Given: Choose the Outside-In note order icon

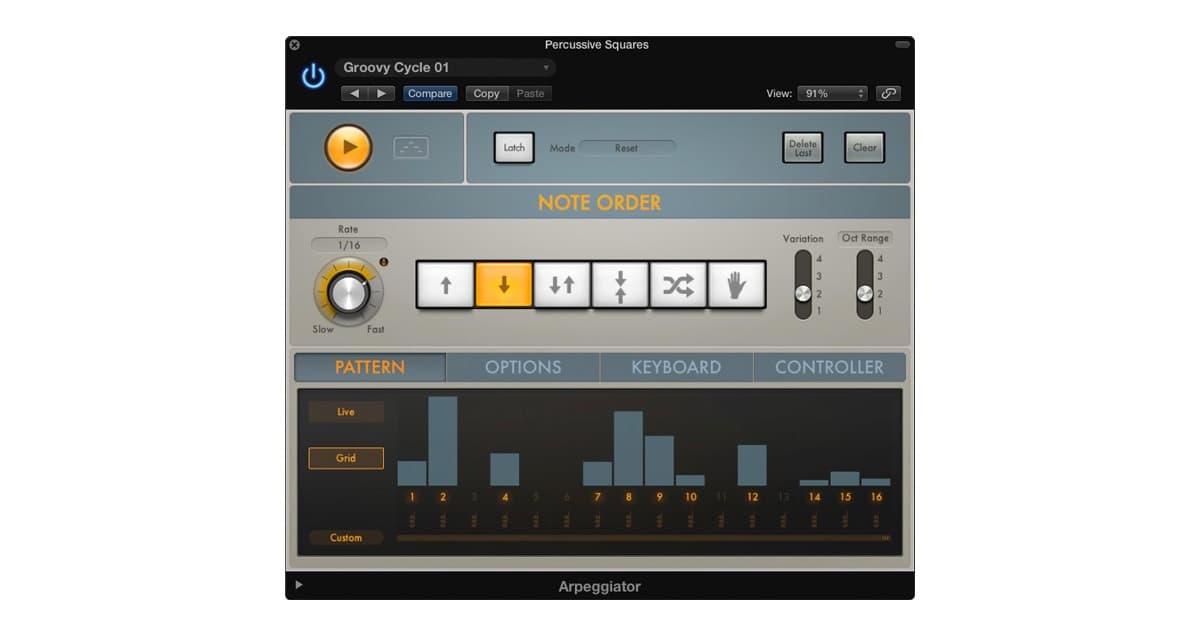Looking at the screenshot, I should point(620,285).
